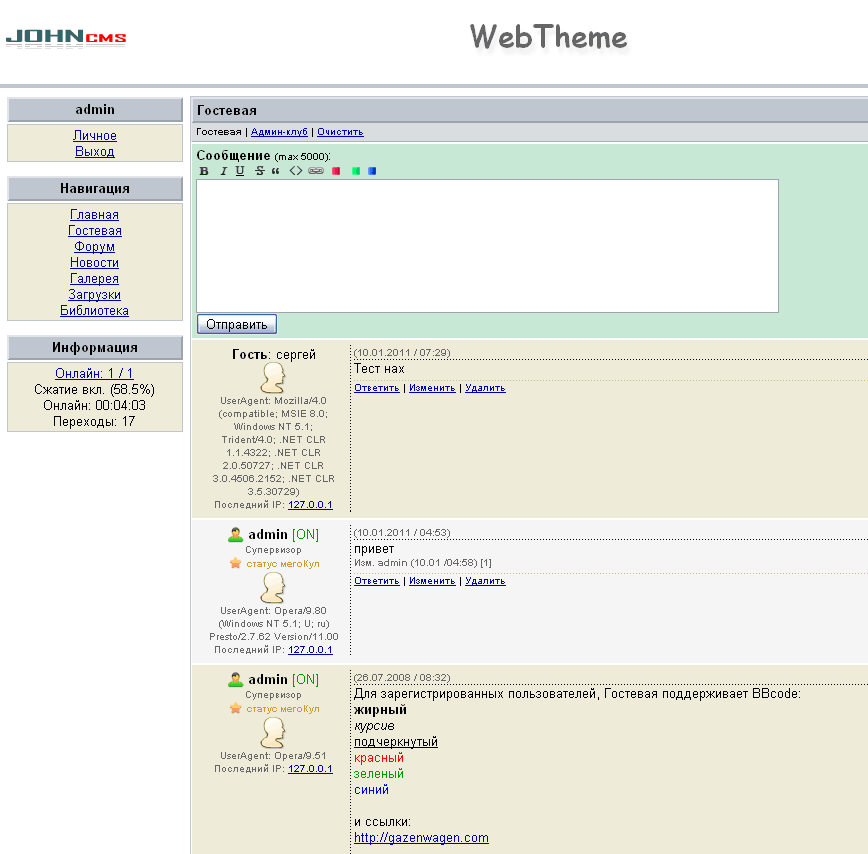Viewport: 868px width, 854px height.
Task: Insert code tag using the brackets icon
Action: click(x=295, y=171)
